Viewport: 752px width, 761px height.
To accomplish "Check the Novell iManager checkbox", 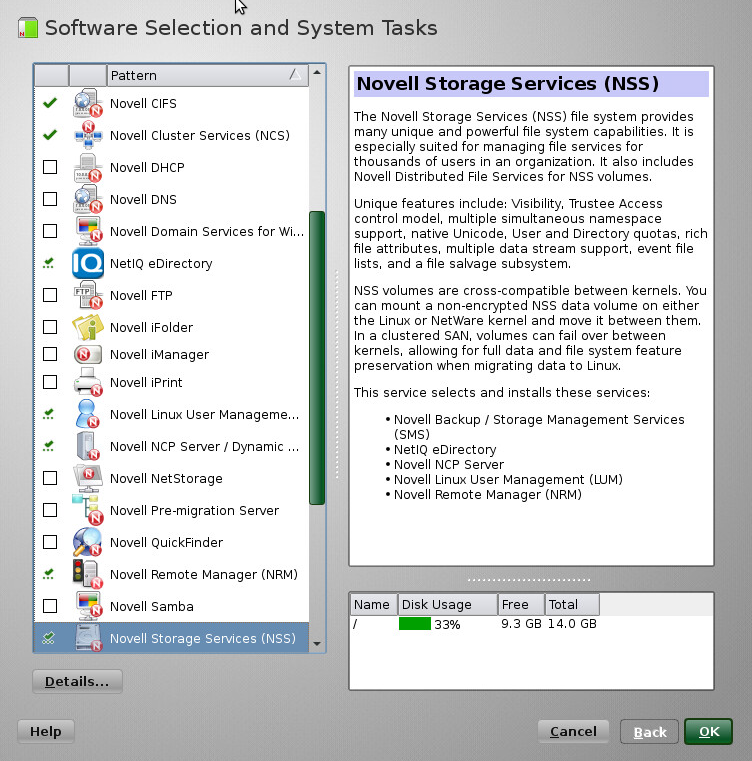I will 50,354.
